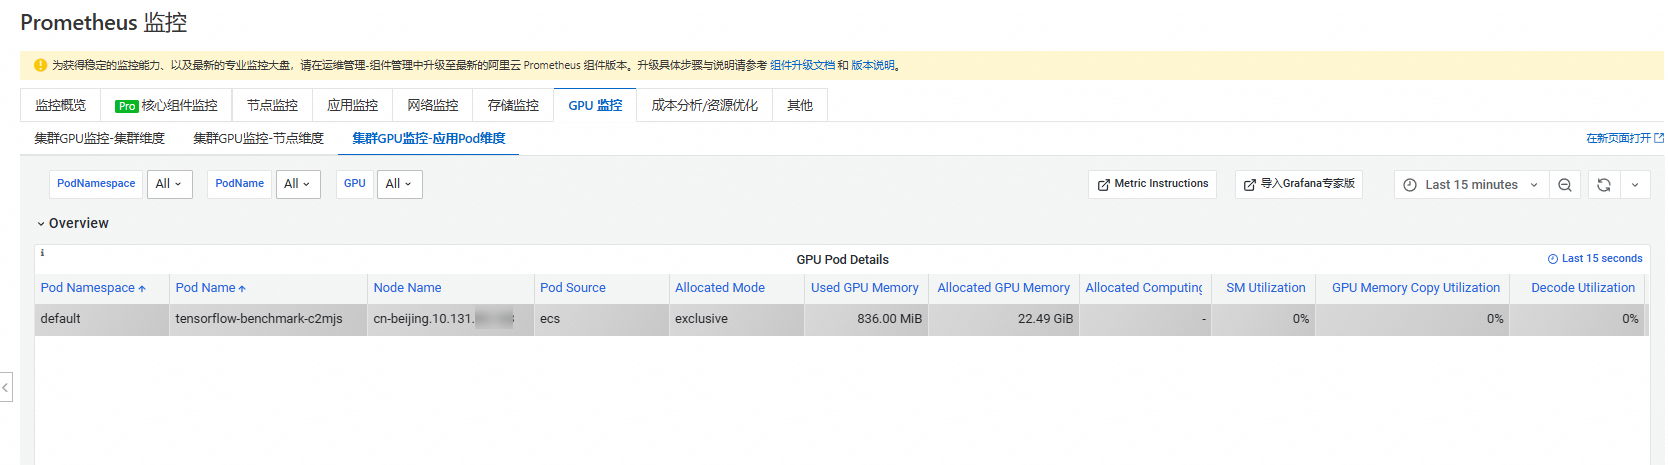Click the GPU filter label

tap(355, 184)
